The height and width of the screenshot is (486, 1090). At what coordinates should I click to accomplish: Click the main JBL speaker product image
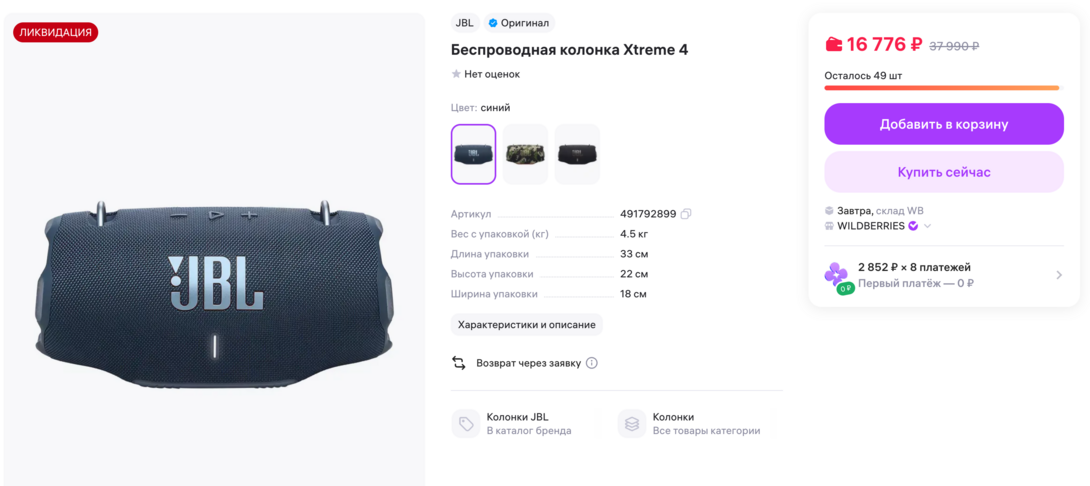214,292
